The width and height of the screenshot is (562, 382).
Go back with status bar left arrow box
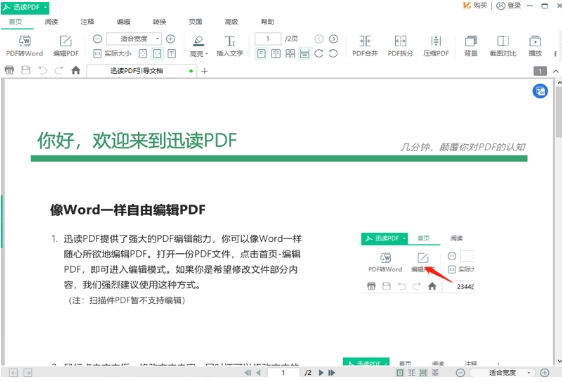[13, 373]
